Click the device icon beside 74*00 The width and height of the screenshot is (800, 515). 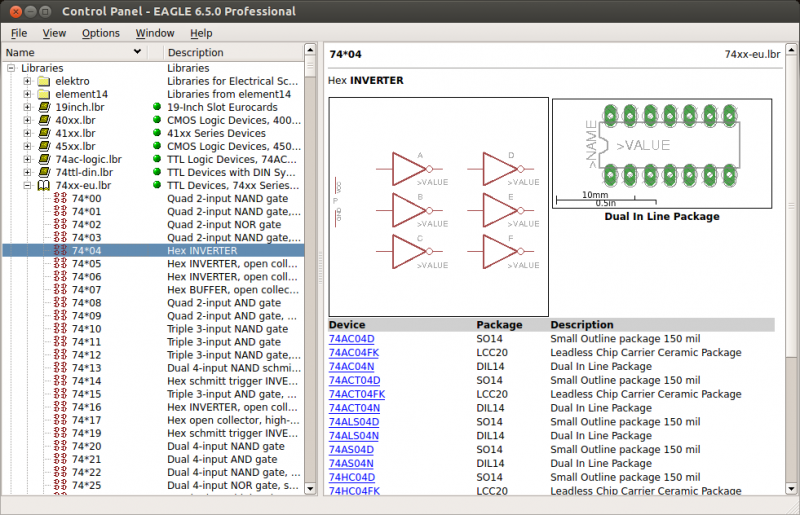point(60,199)
